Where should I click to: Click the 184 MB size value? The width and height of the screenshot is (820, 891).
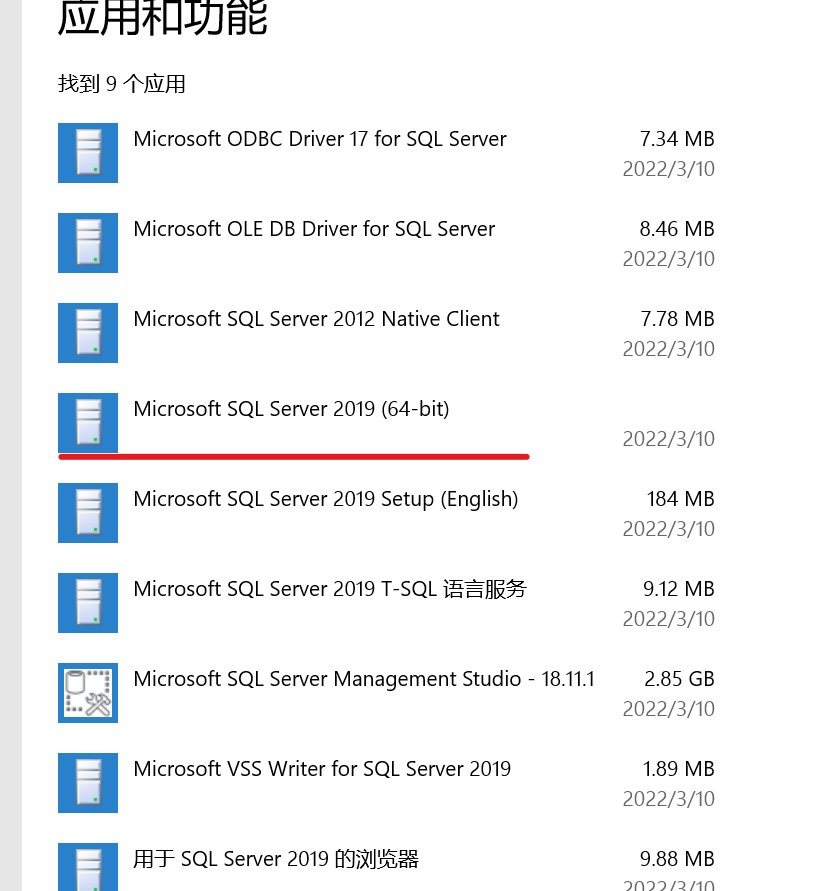pos(680,499)
